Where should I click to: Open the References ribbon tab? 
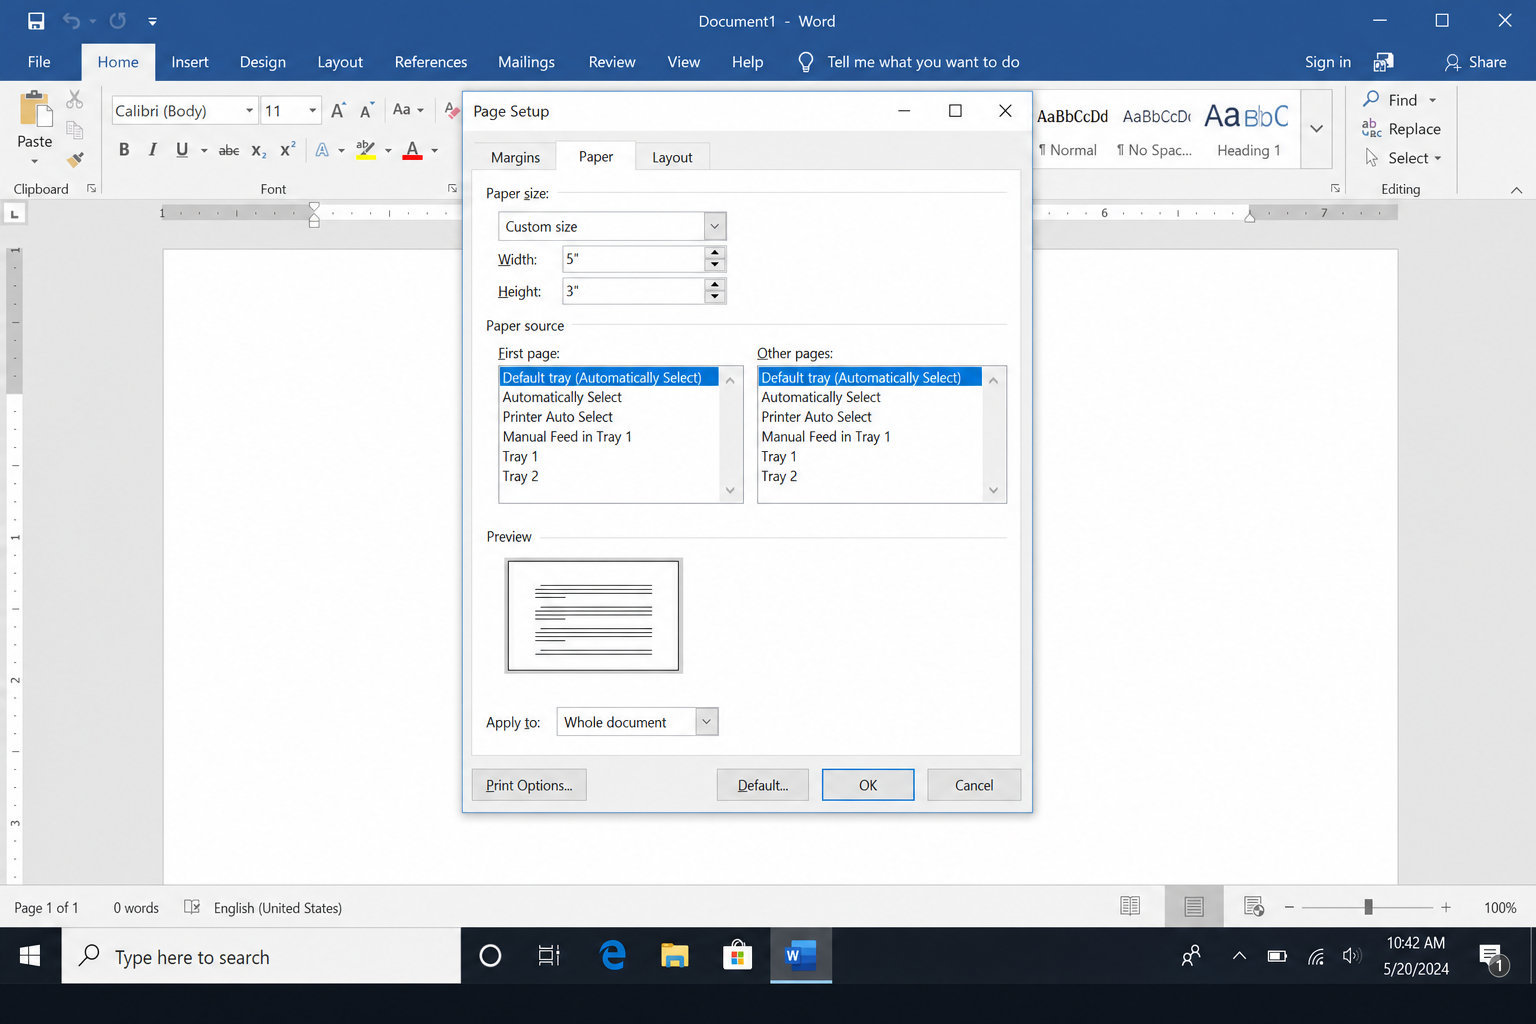click(x=431, y=62)
